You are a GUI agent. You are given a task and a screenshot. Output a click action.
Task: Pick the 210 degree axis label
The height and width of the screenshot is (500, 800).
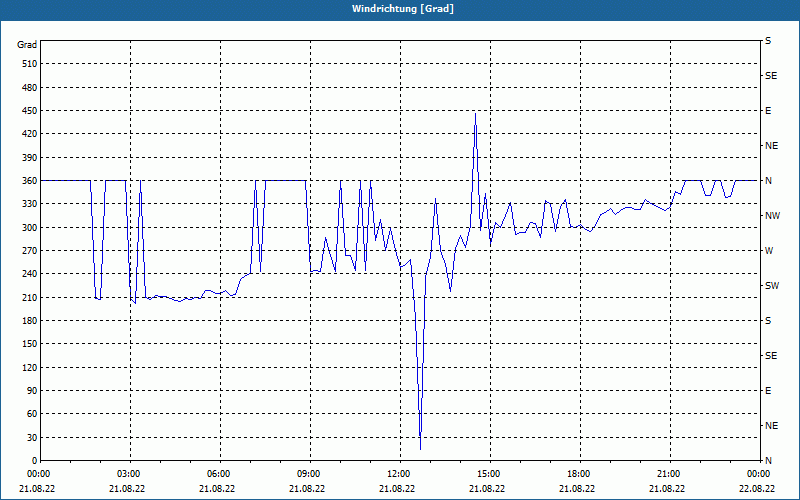pyautogui.click(x=30, y=297)
